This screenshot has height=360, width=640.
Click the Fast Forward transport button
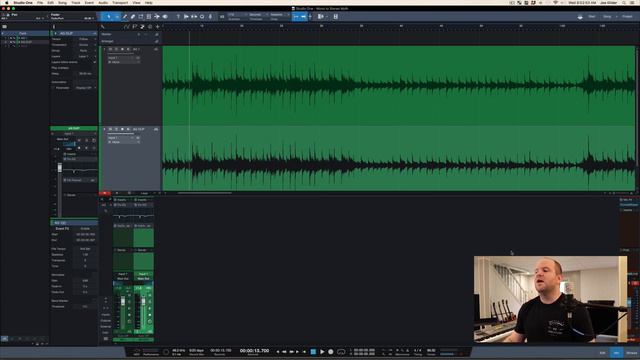tap(291, 351)
